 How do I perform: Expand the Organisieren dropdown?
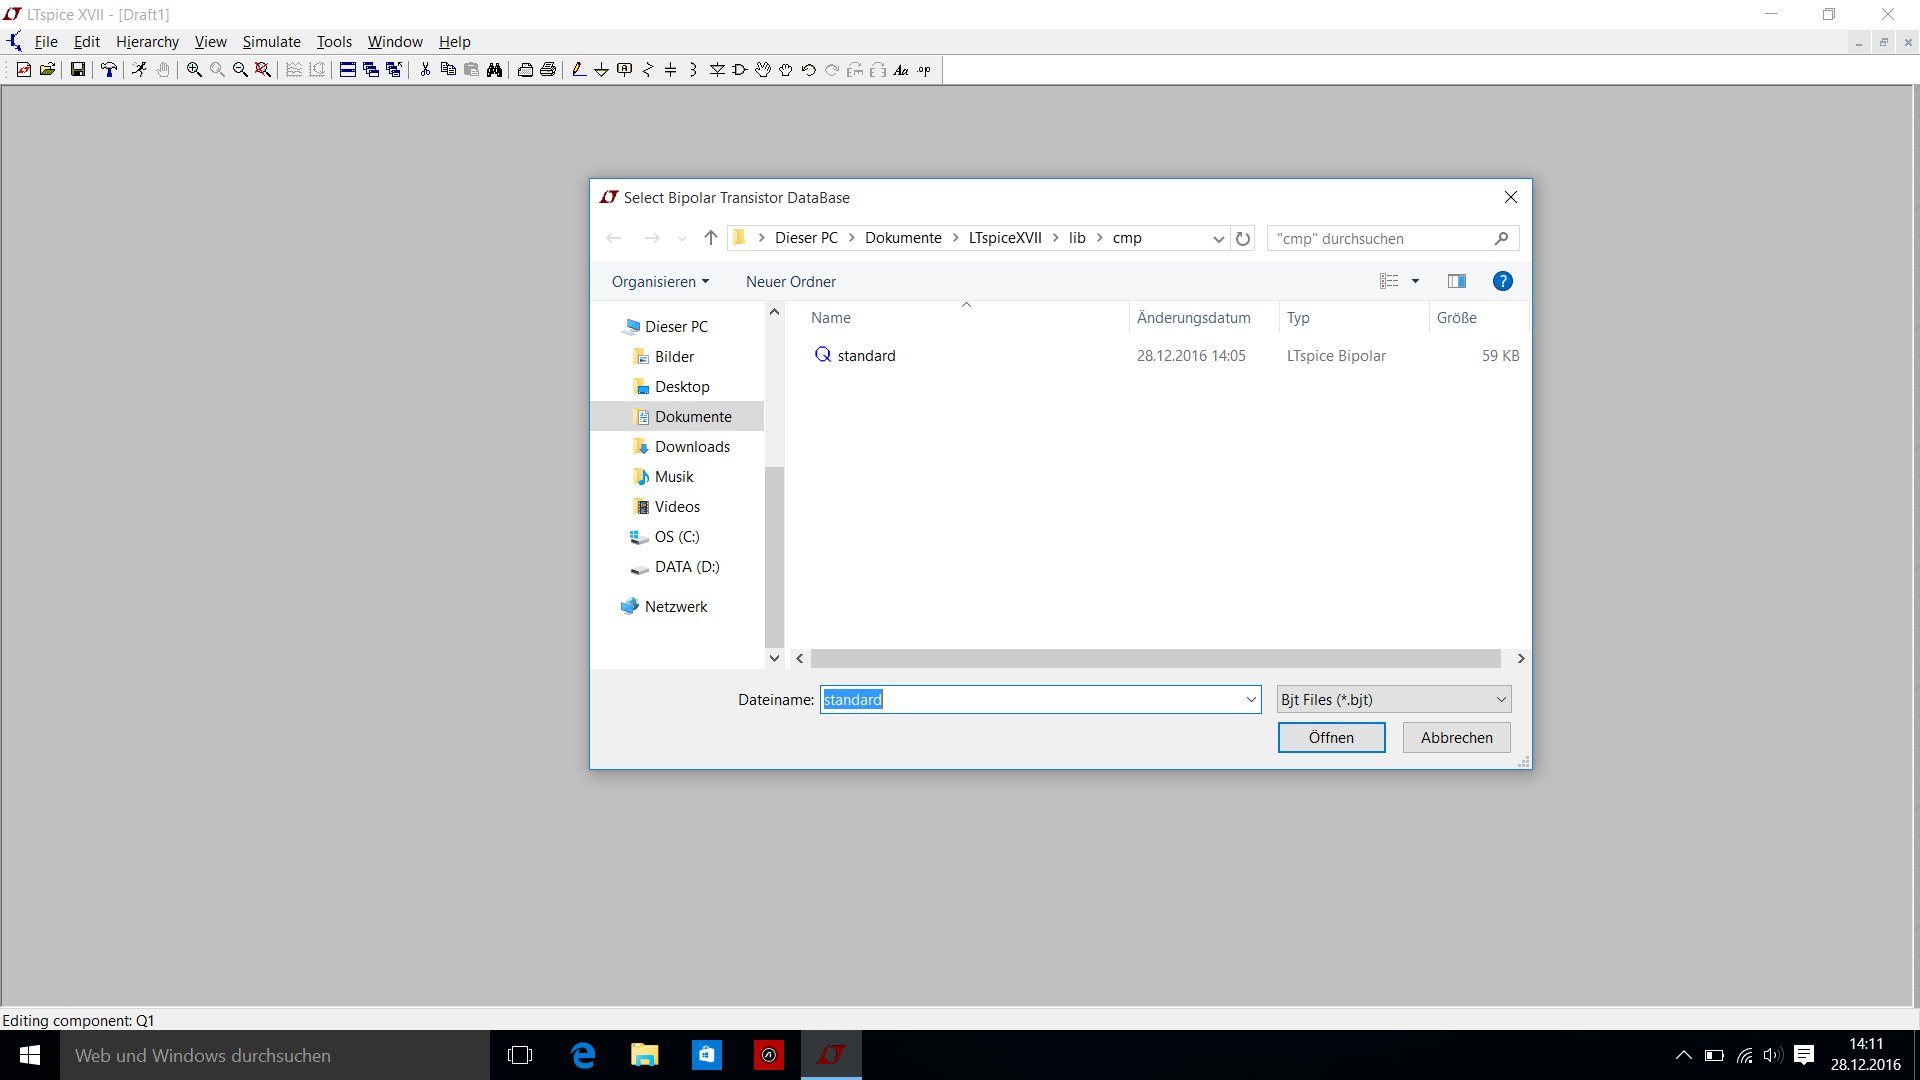pyautogui.click(x=660, y=282)
